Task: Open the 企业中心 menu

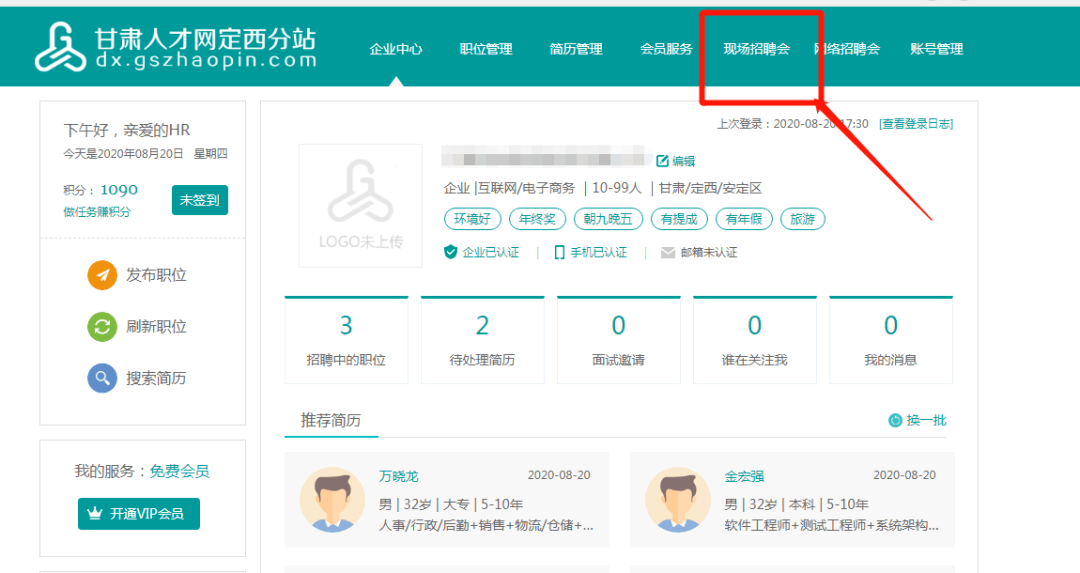Action: click(x=396, y=49)
